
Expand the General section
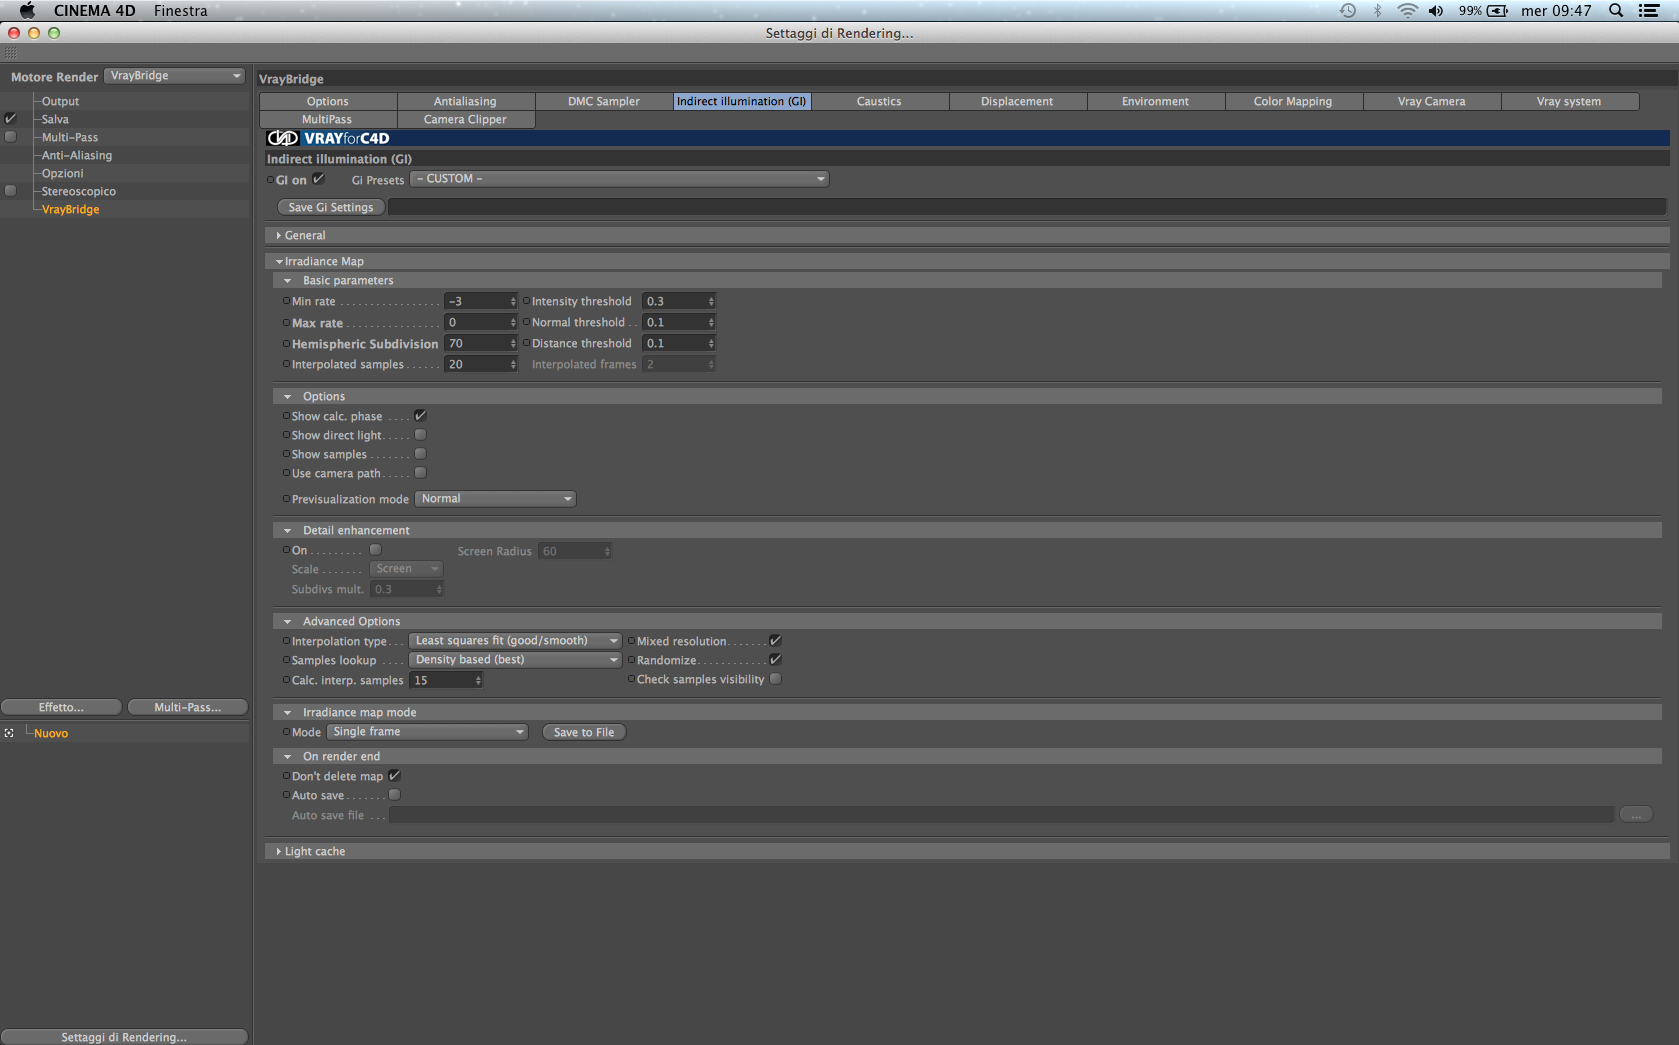coord(279,236)
